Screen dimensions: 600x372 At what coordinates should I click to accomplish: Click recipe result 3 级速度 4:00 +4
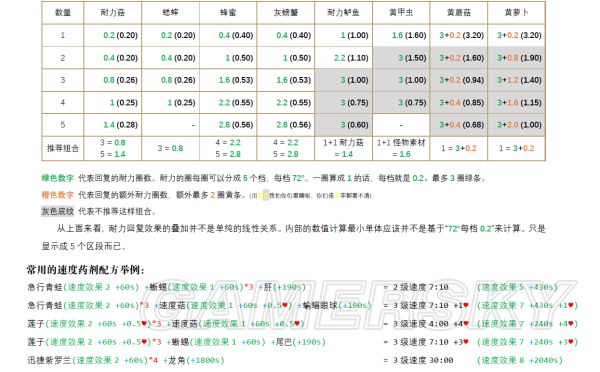[x=430, y=324]
